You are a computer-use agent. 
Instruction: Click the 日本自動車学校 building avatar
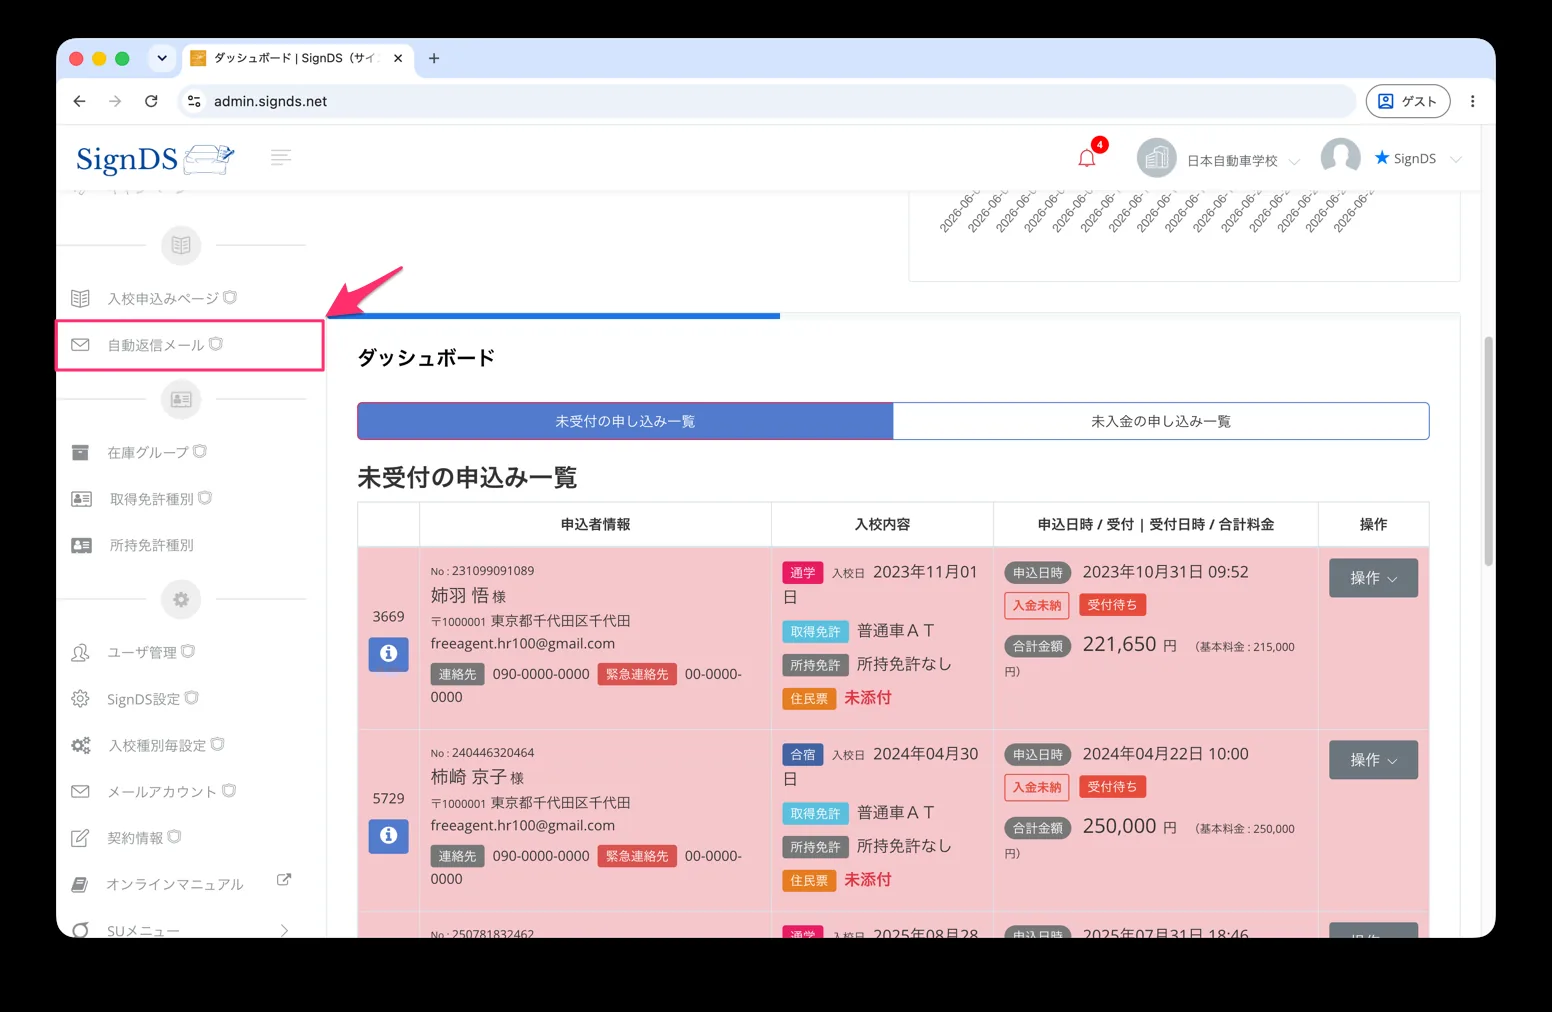pos(1156,158)
